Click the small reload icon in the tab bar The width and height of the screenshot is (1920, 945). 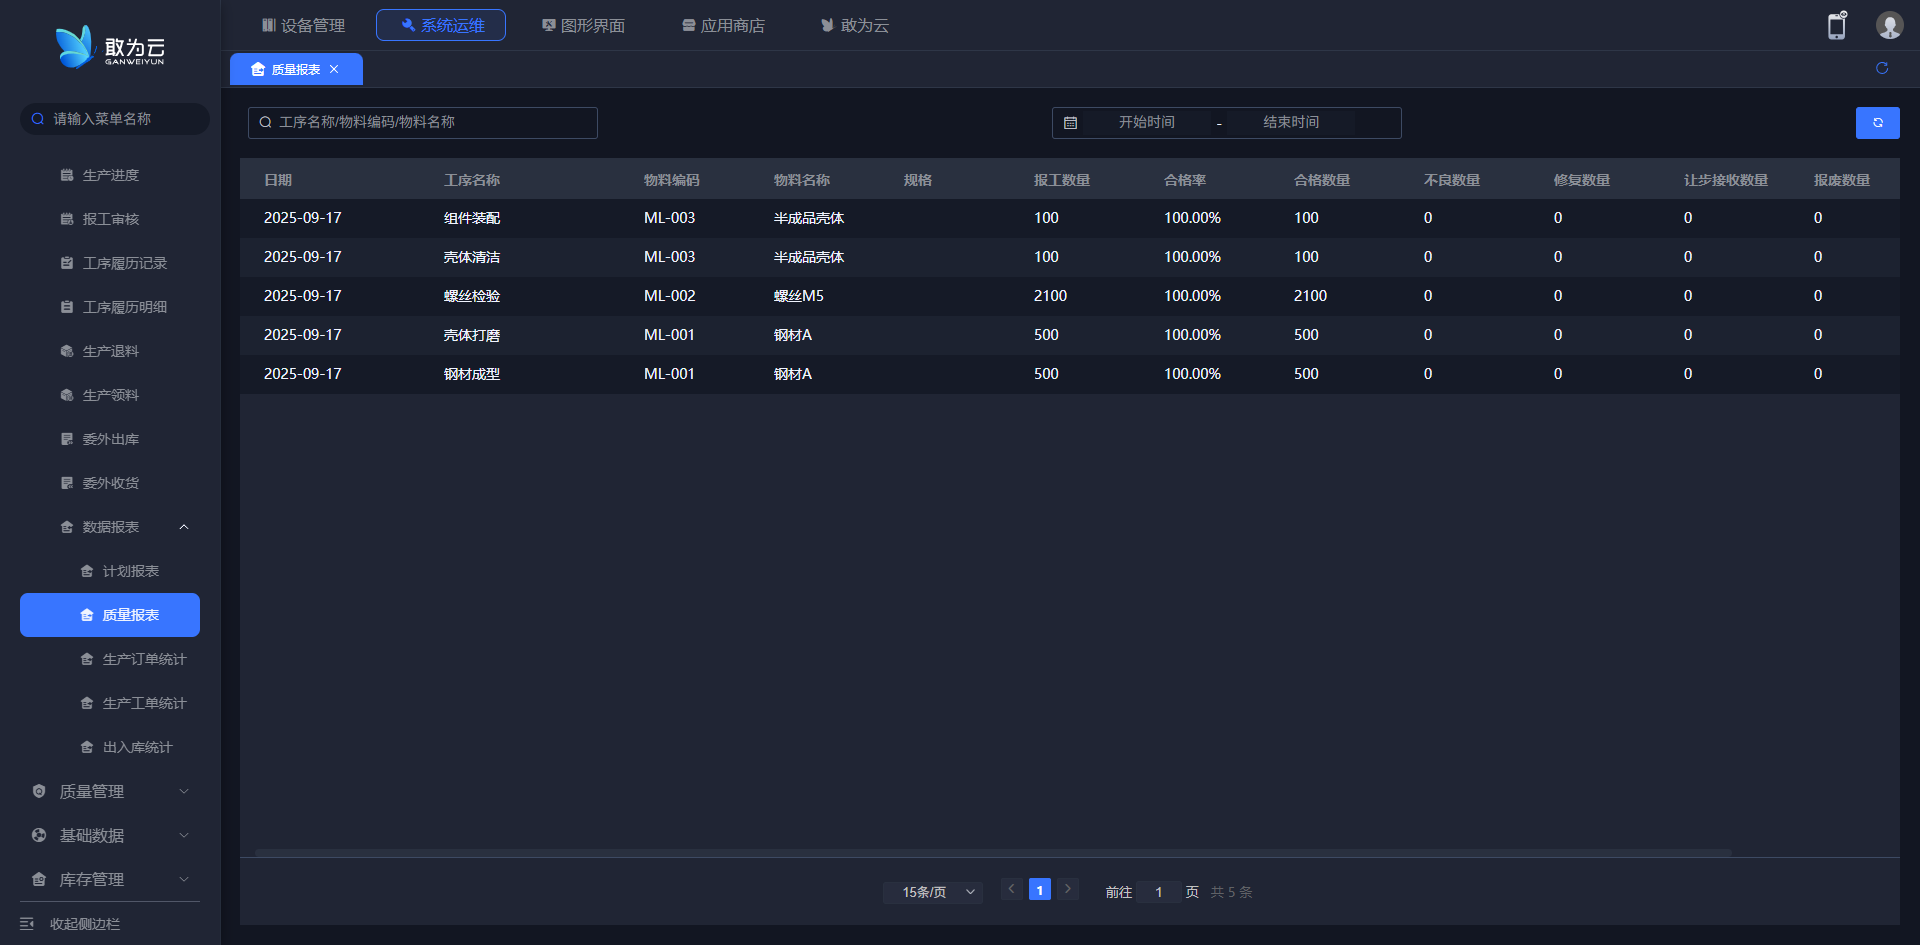[x=1882, y=68]
